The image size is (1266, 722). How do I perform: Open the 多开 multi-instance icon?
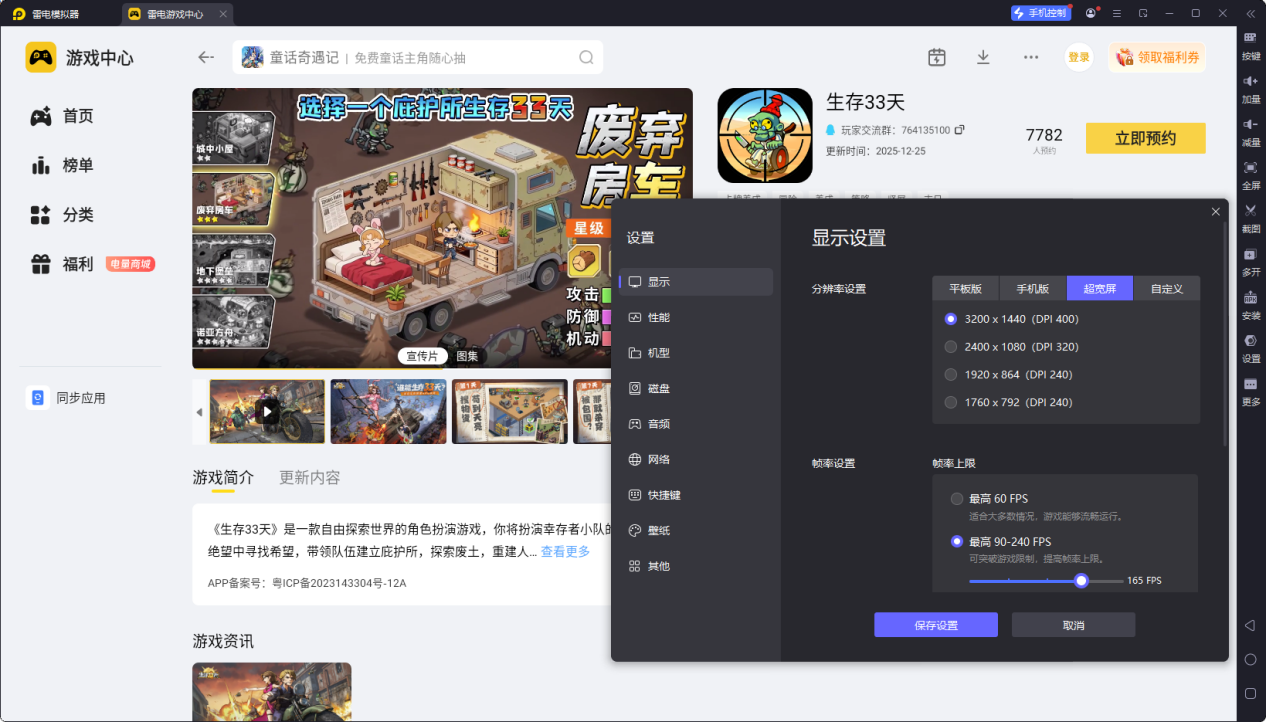coord(1251,254)
